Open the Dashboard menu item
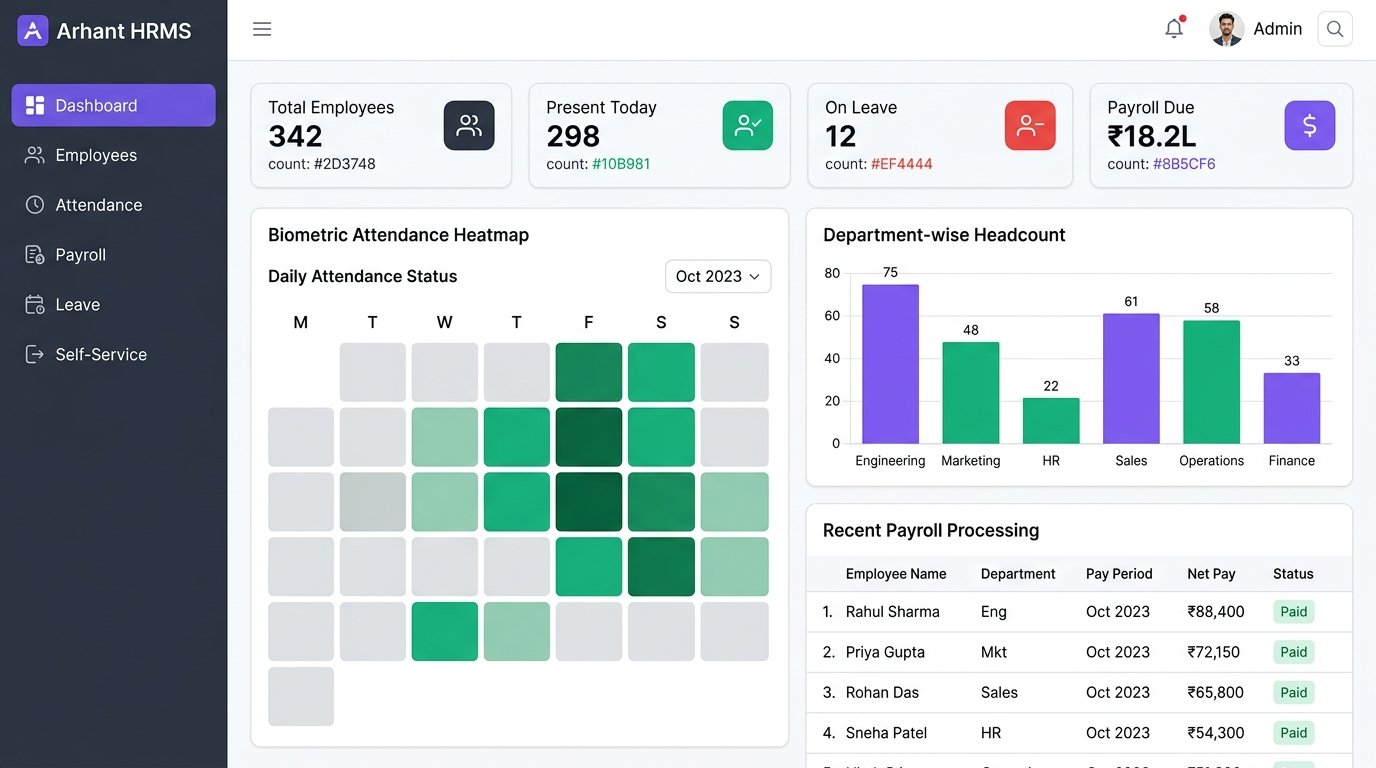The height and width of the screenshot is (768, 1376). [x=113, y=105]
